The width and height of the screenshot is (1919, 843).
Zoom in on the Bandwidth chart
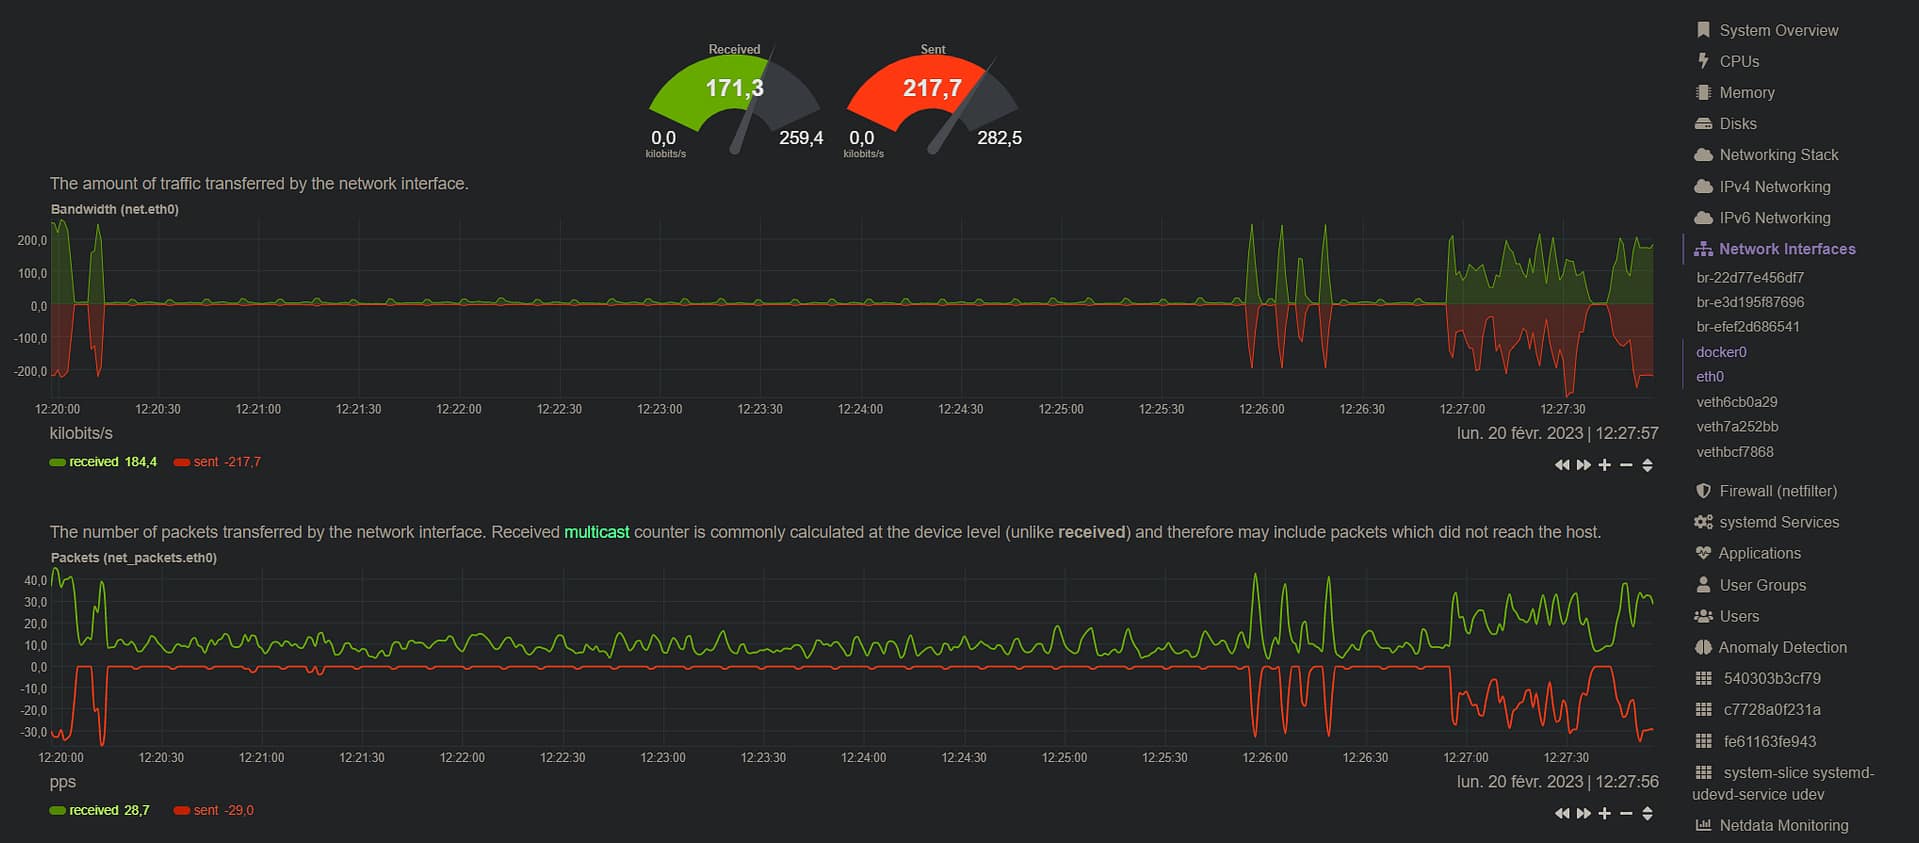(x=1604, y=465)
